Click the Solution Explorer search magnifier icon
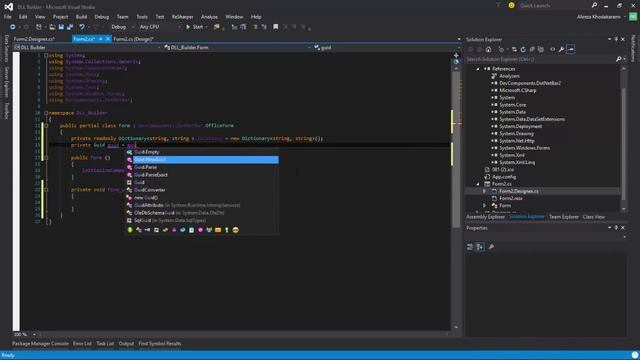Image resolution: width=640 pixels, height=360 pixels. (x=619, y=59)
